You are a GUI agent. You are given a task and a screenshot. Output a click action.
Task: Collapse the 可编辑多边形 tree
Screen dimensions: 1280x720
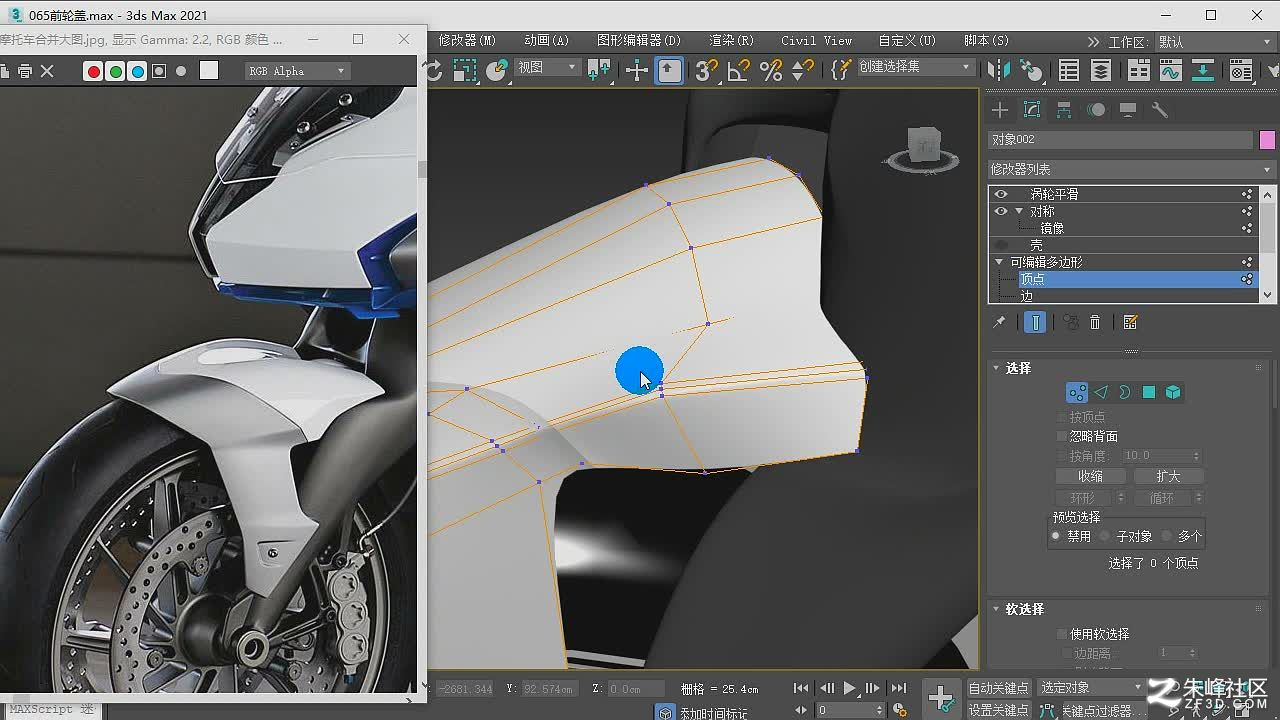pyautogui.click(x=999, y=262)
